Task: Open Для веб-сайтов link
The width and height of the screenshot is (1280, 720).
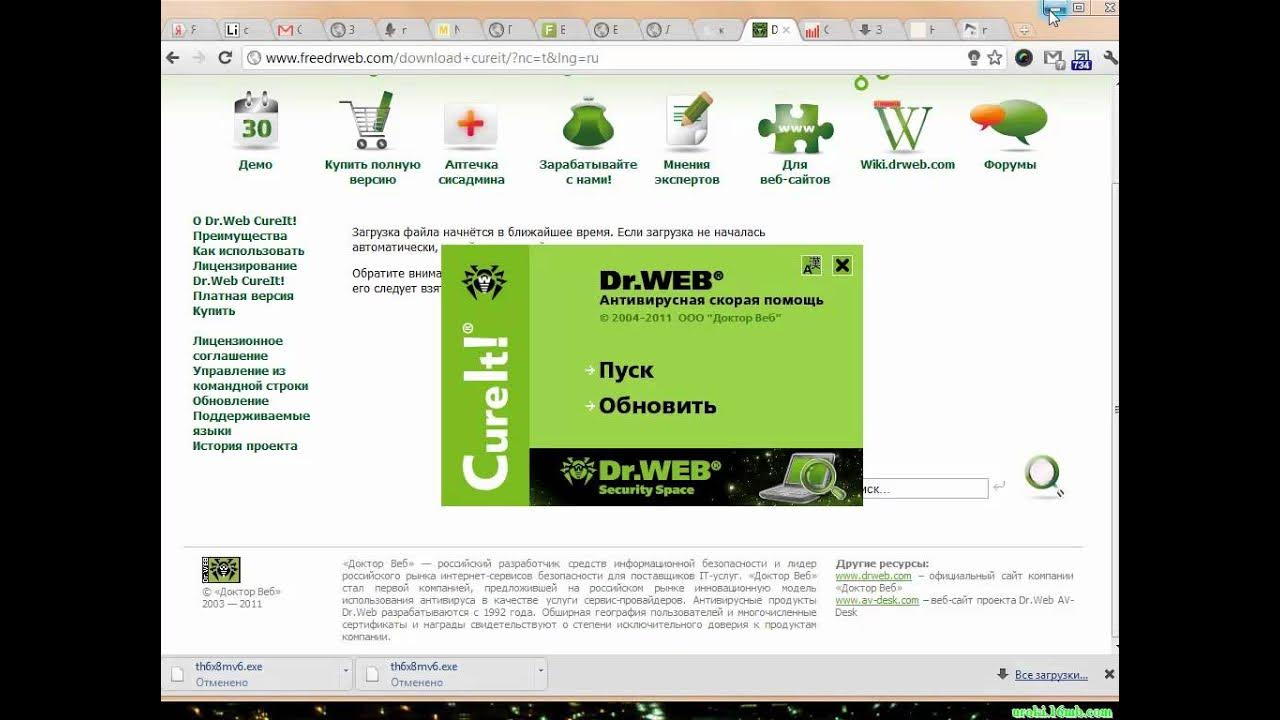Action: pos(795,172)
